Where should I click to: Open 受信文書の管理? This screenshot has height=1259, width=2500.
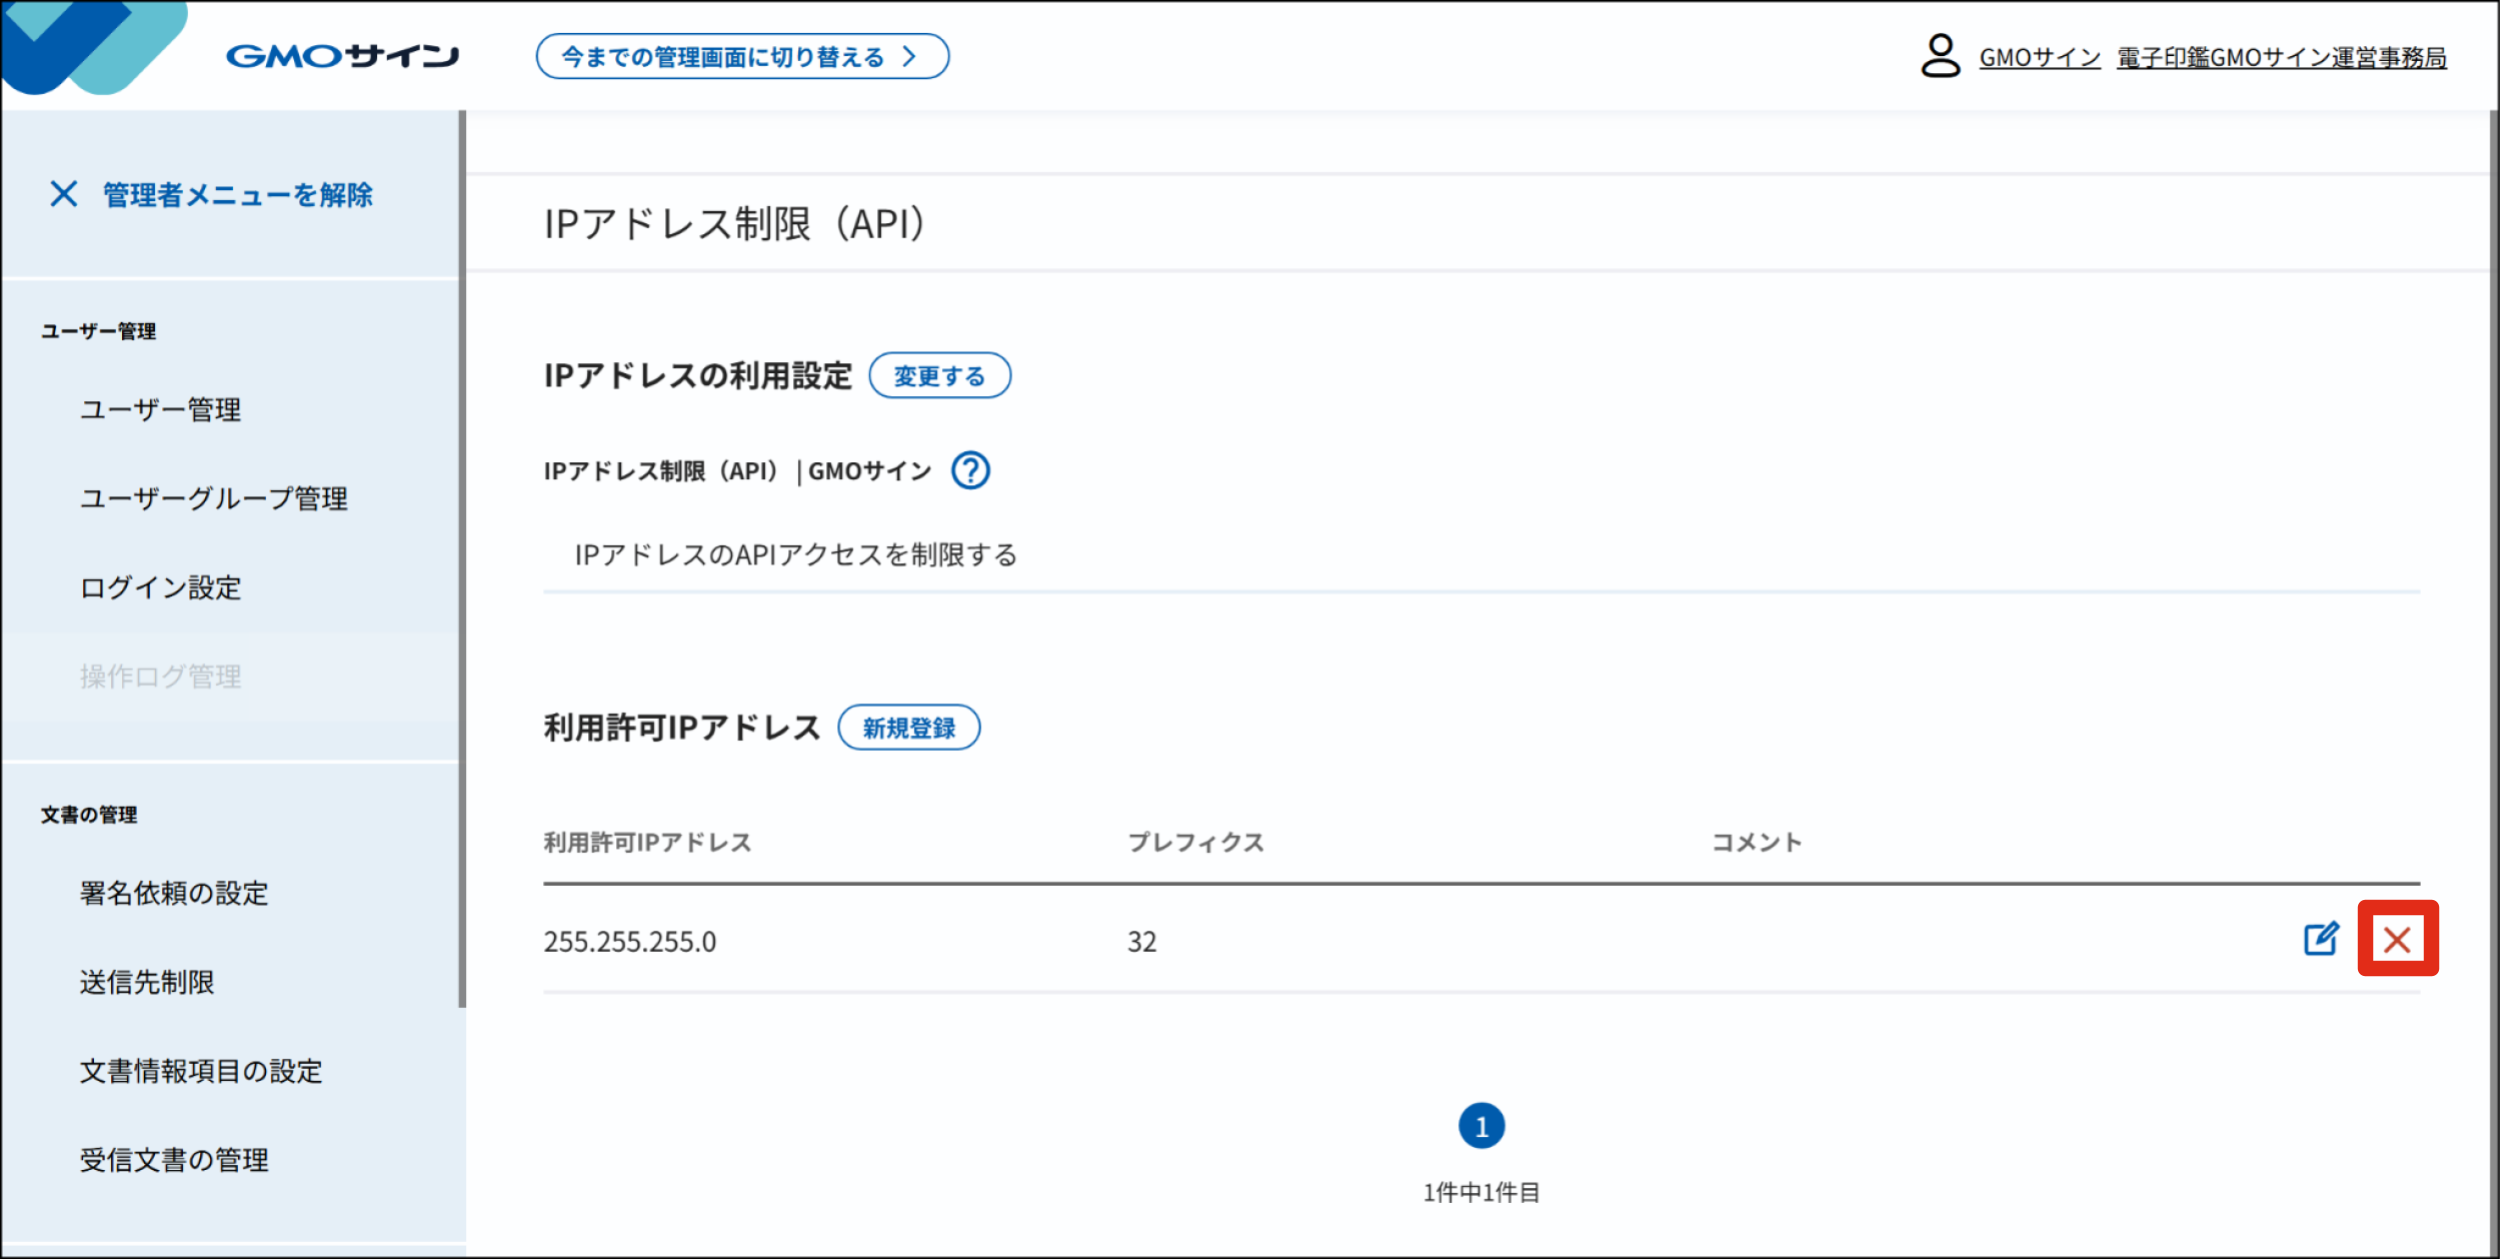[x=174, y=1160]
